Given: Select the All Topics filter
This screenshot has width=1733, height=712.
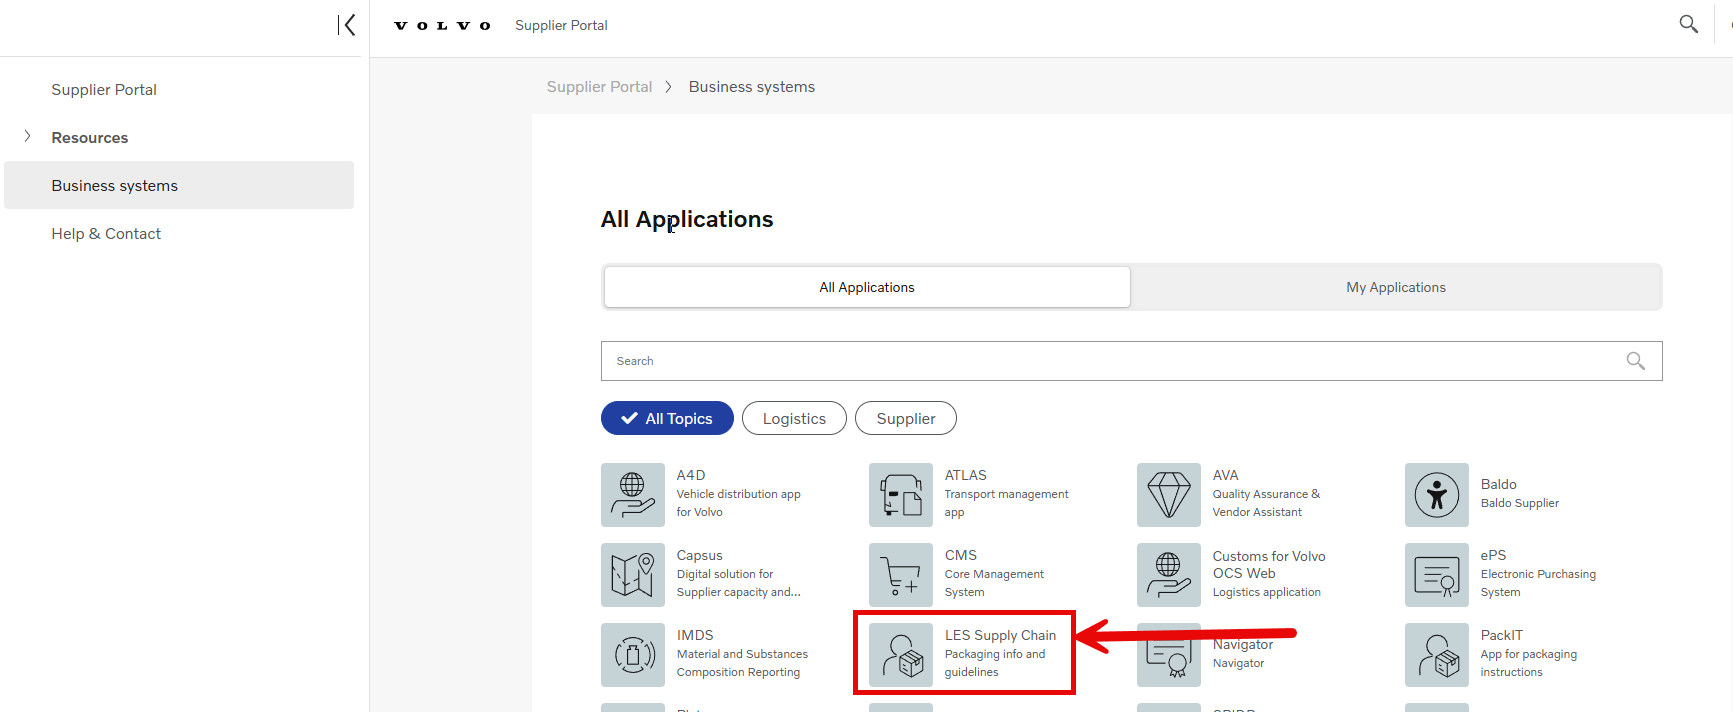Looking at the screenshot, I should 667,418.
